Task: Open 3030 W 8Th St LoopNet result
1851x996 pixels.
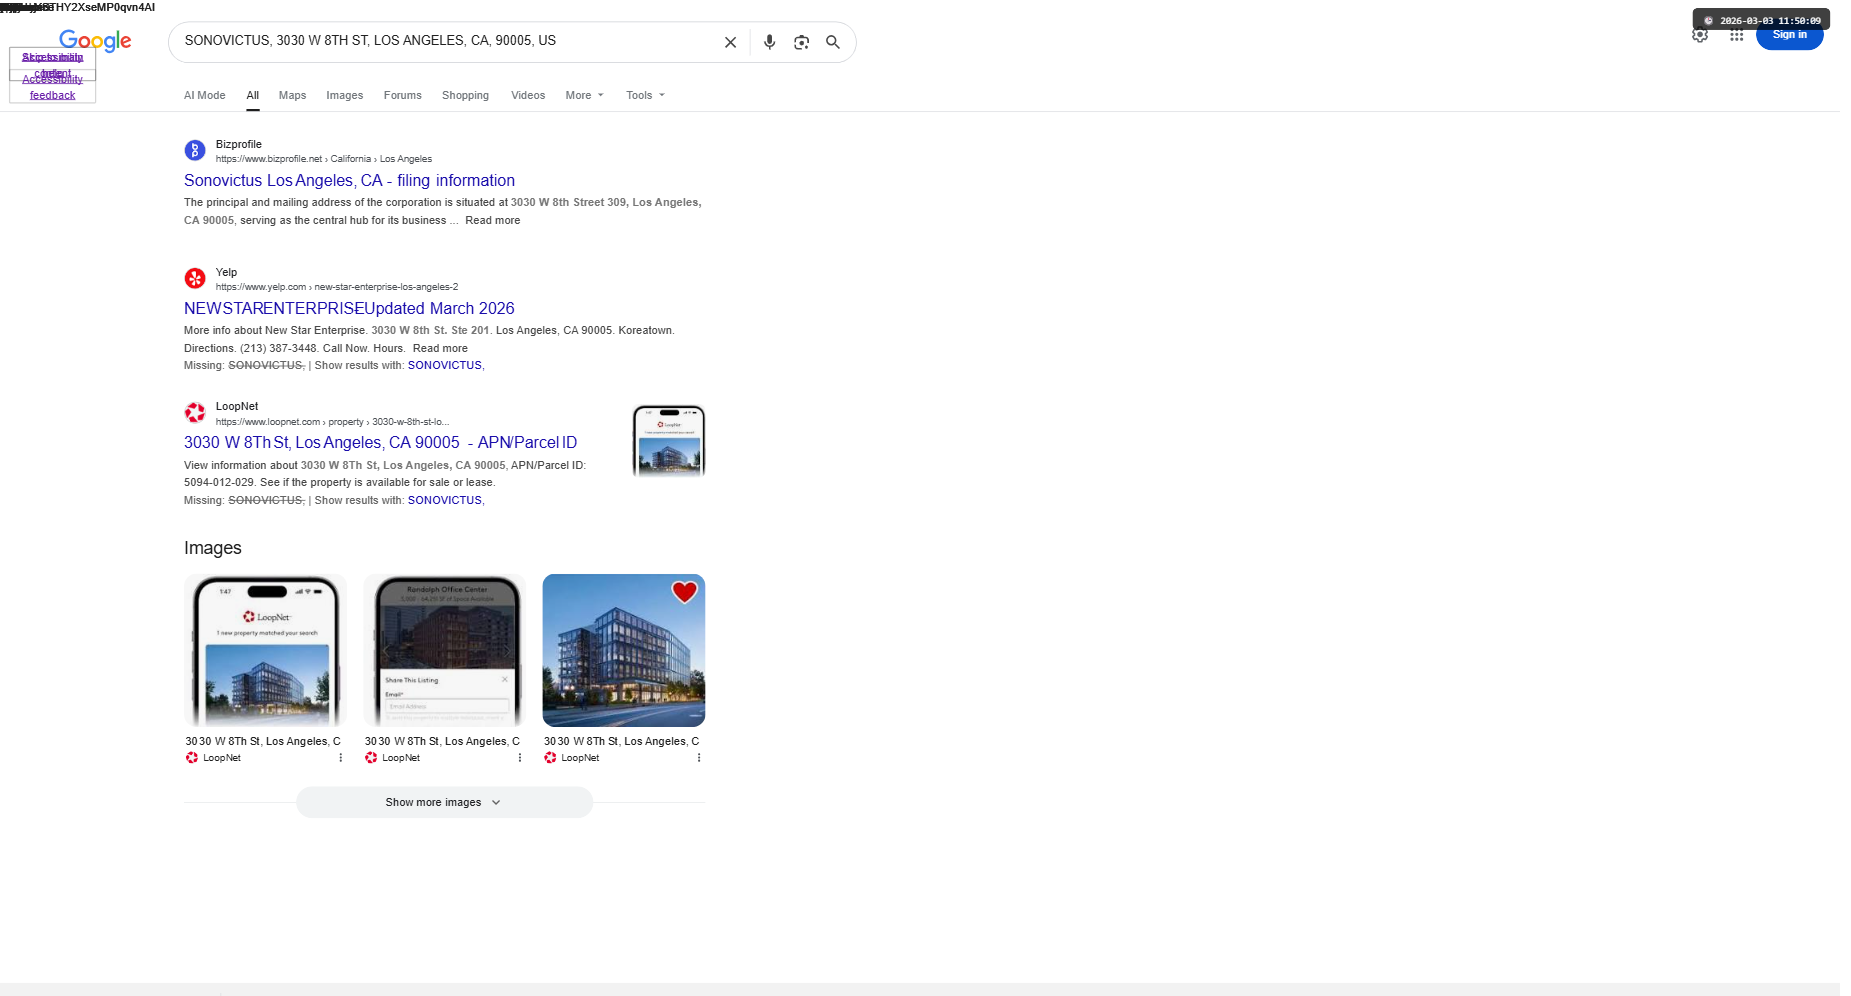Action: 381,443
